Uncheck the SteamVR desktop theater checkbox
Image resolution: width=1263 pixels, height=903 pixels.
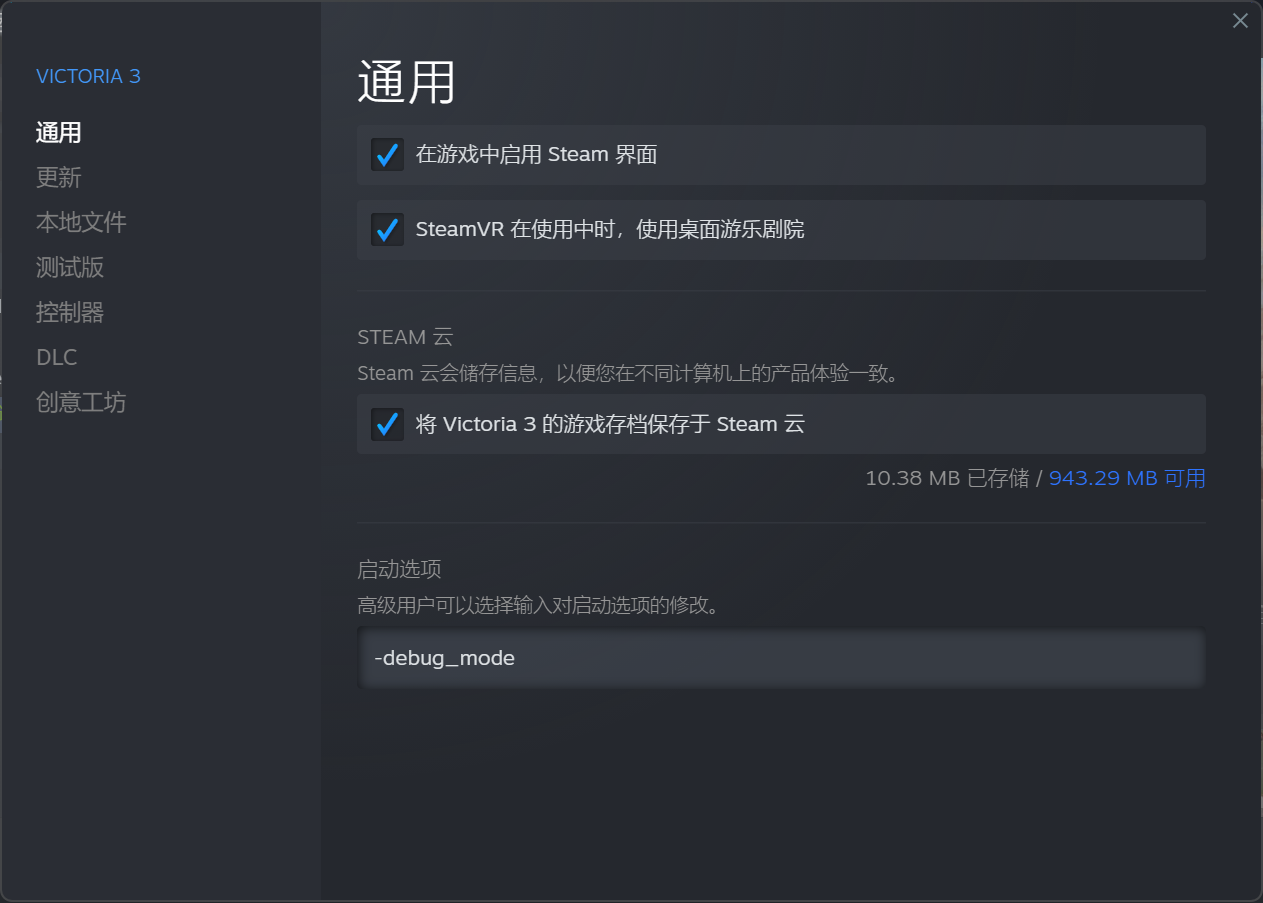pos(387,230)
